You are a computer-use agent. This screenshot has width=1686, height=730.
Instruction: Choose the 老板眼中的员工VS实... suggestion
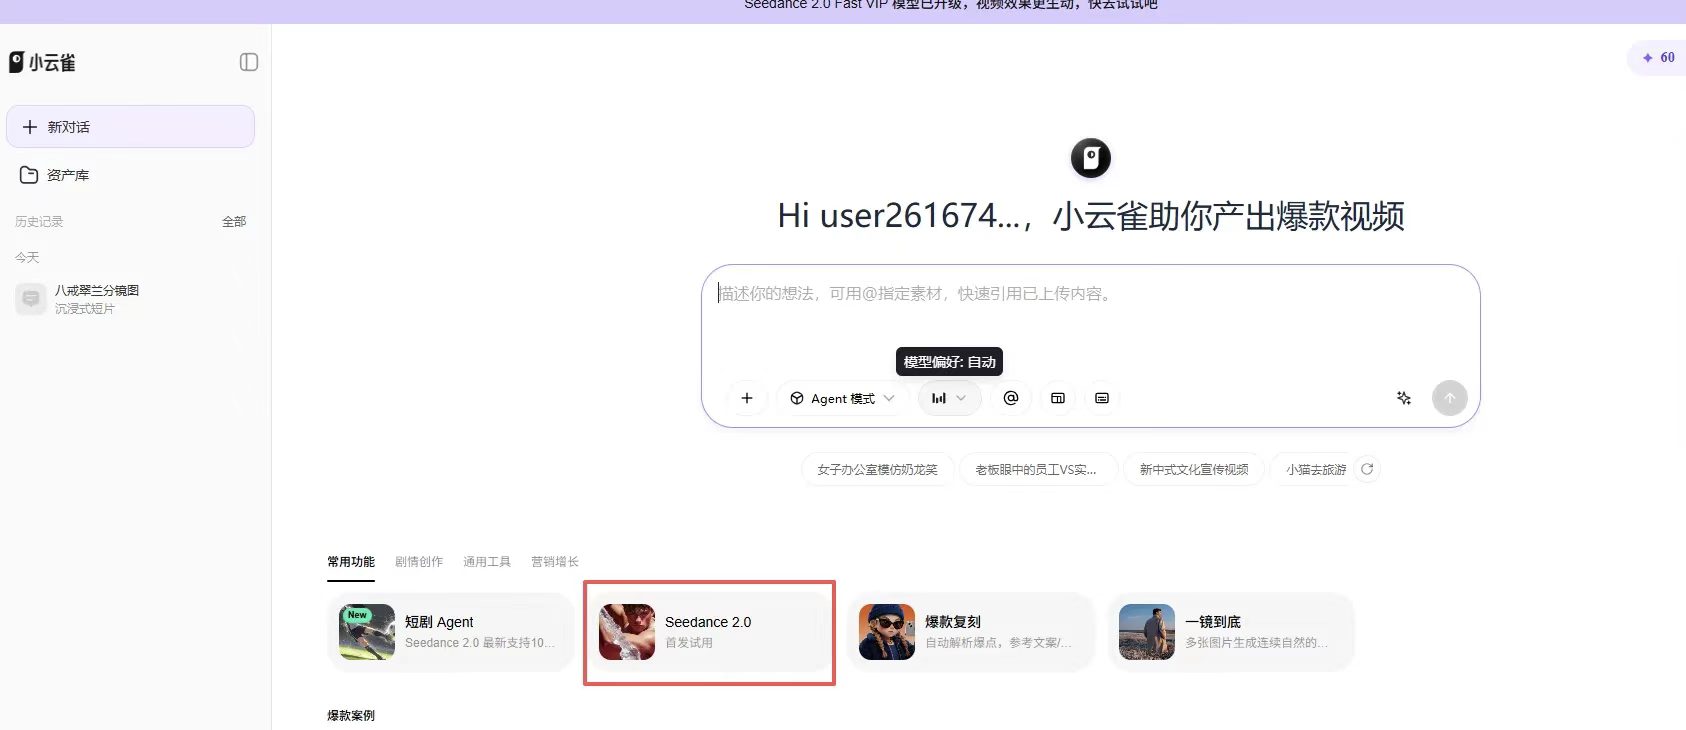coord(1037,469)
